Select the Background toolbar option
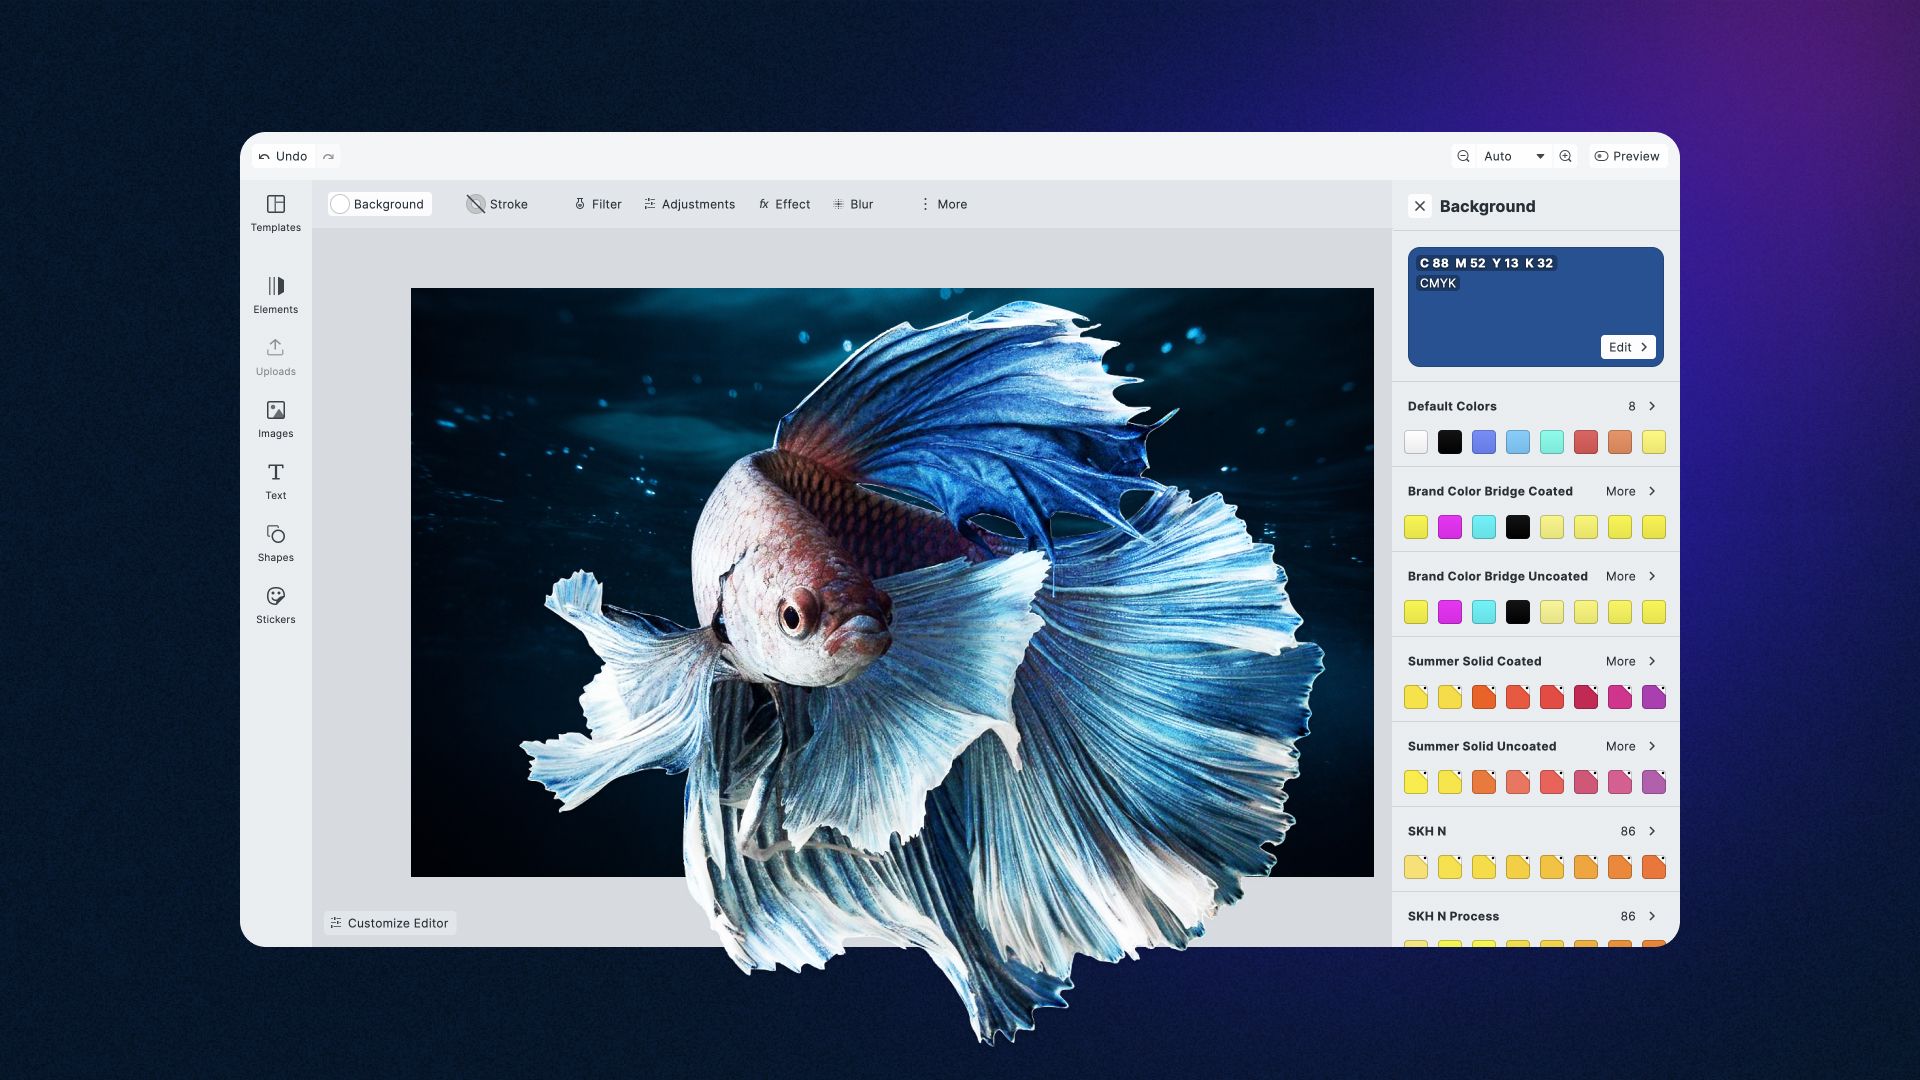Screen dimensions: 1920x1080 379,204
